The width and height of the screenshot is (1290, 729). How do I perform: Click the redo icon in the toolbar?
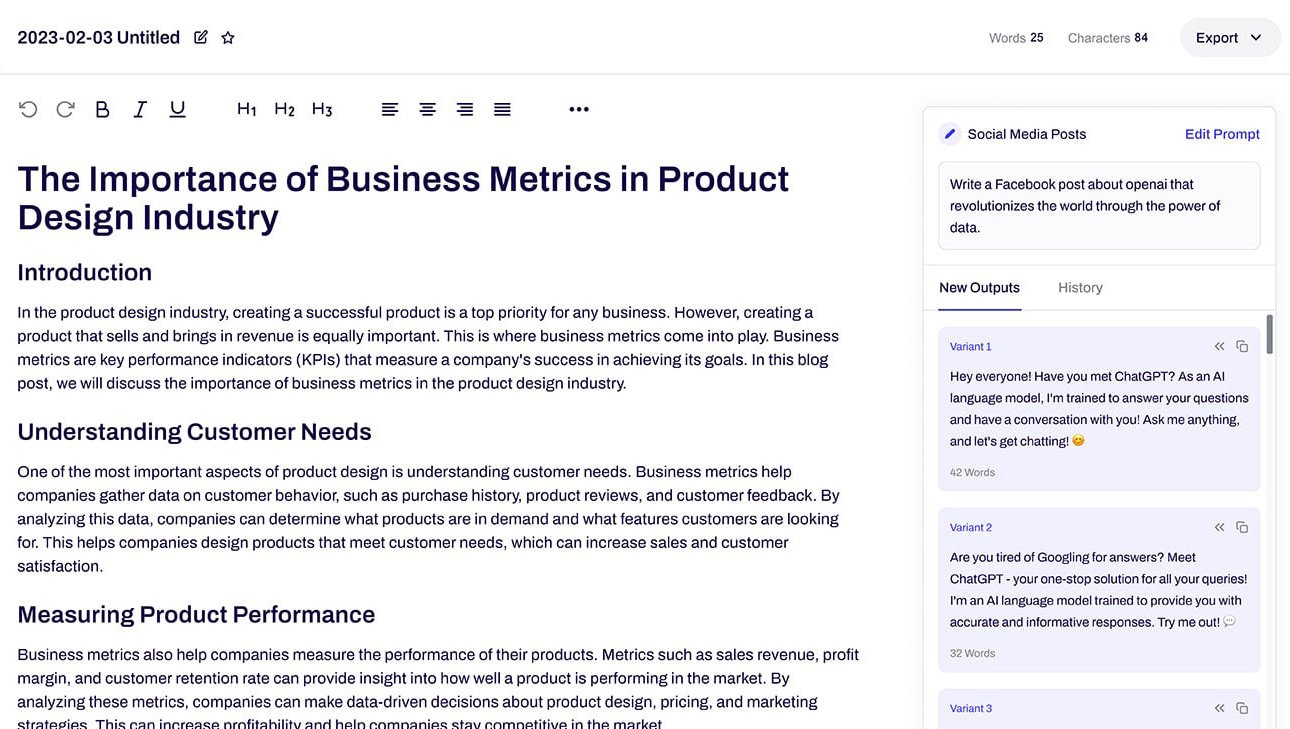coord(65,109)
